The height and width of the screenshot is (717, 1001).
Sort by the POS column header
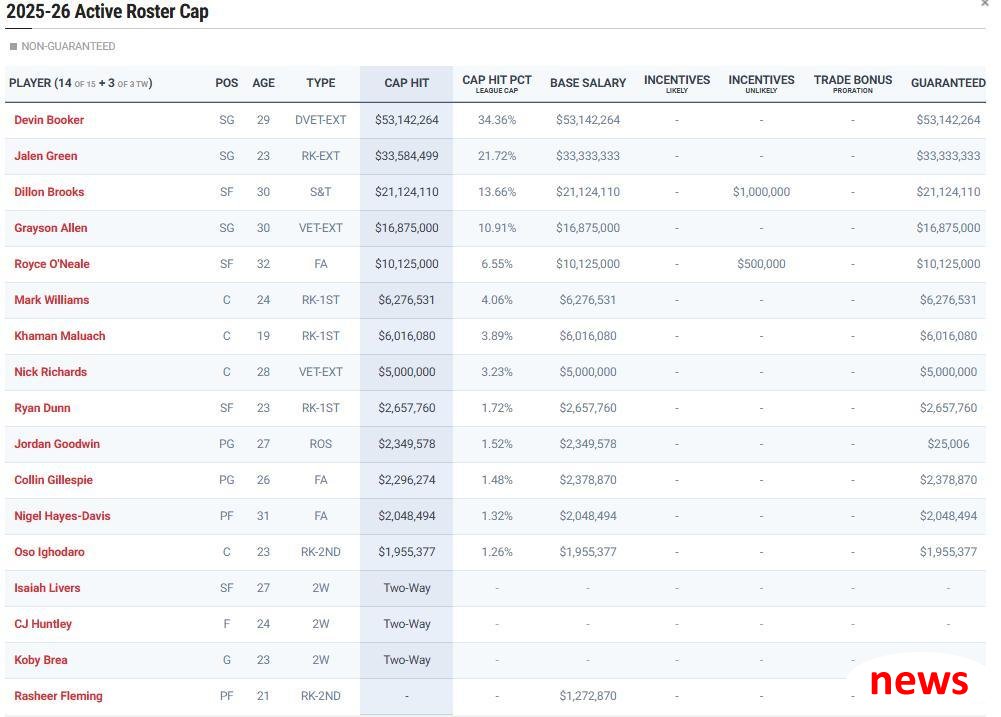click(227, 83)
